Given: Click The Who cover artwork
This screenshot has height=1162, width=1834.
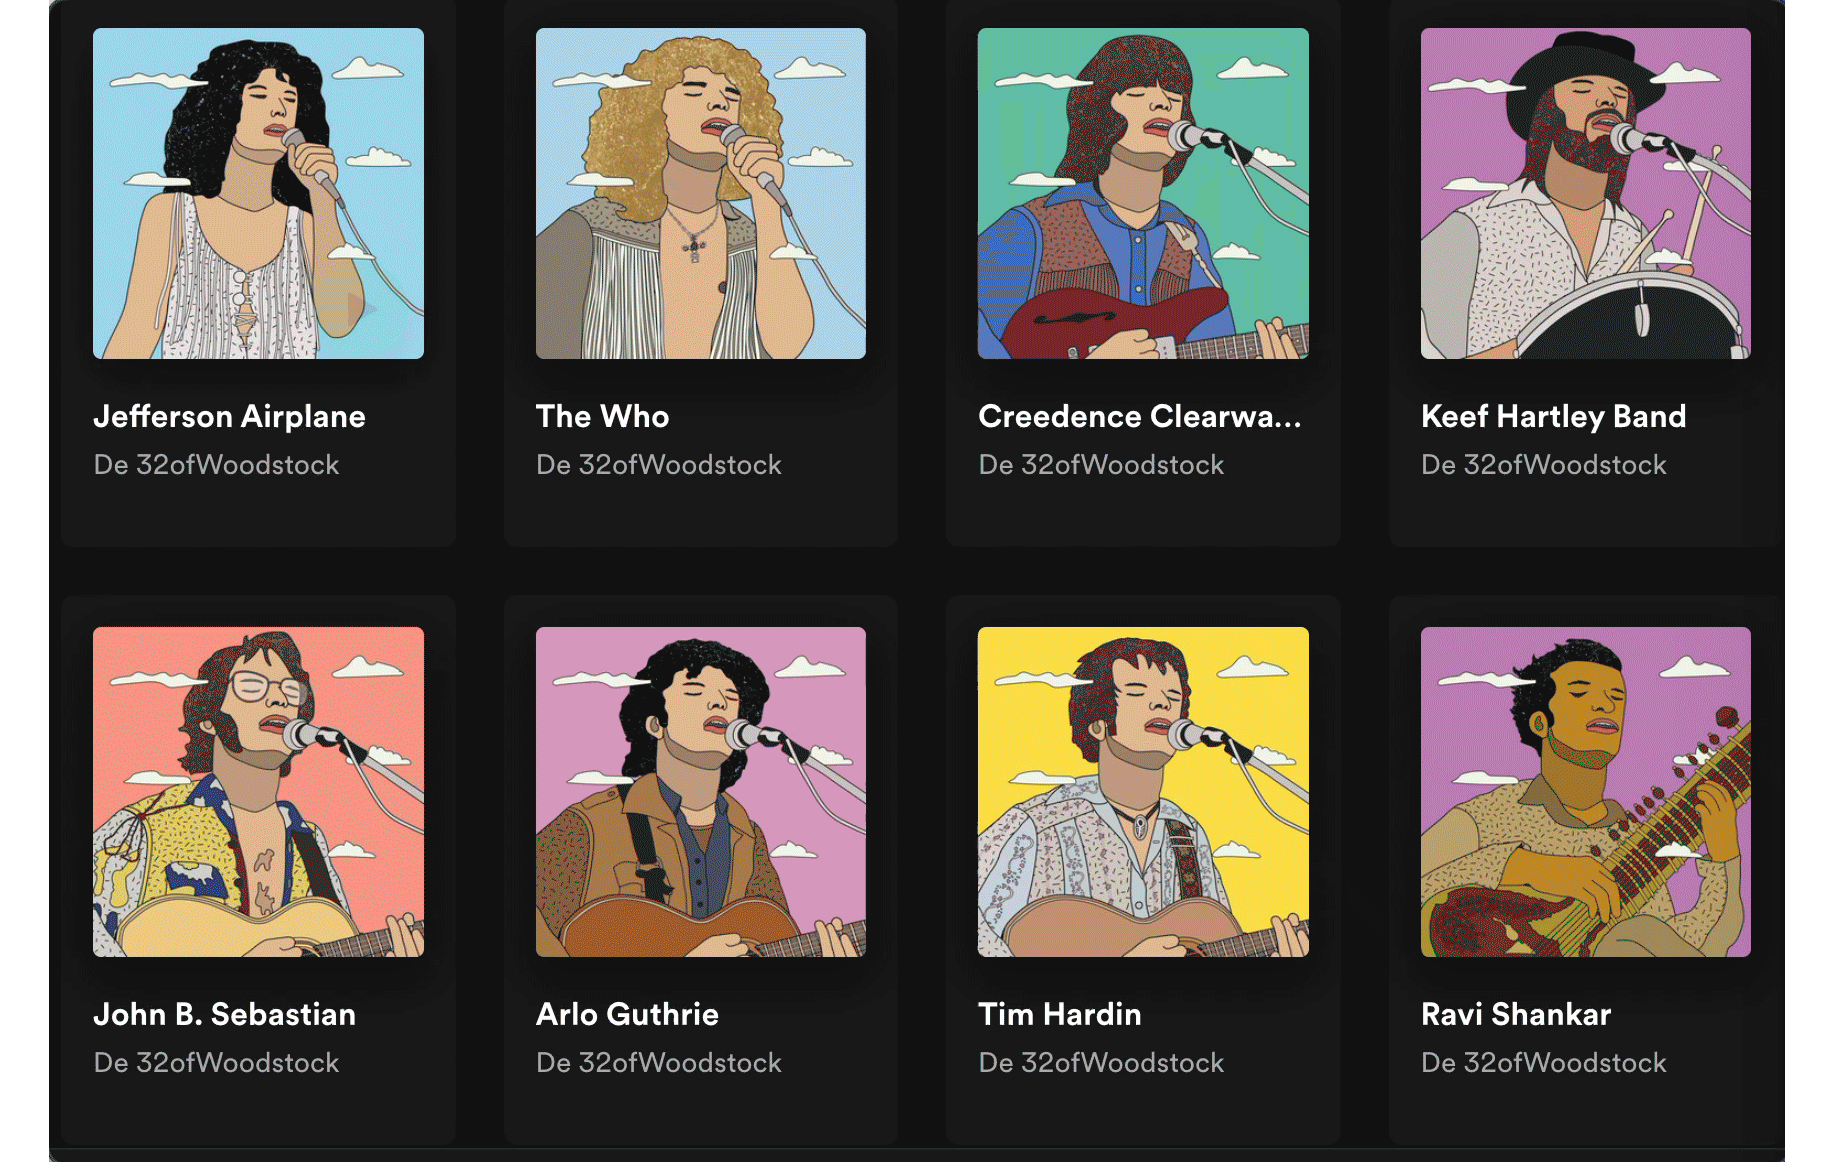Looking at the screenshot, I should (700, 193).
